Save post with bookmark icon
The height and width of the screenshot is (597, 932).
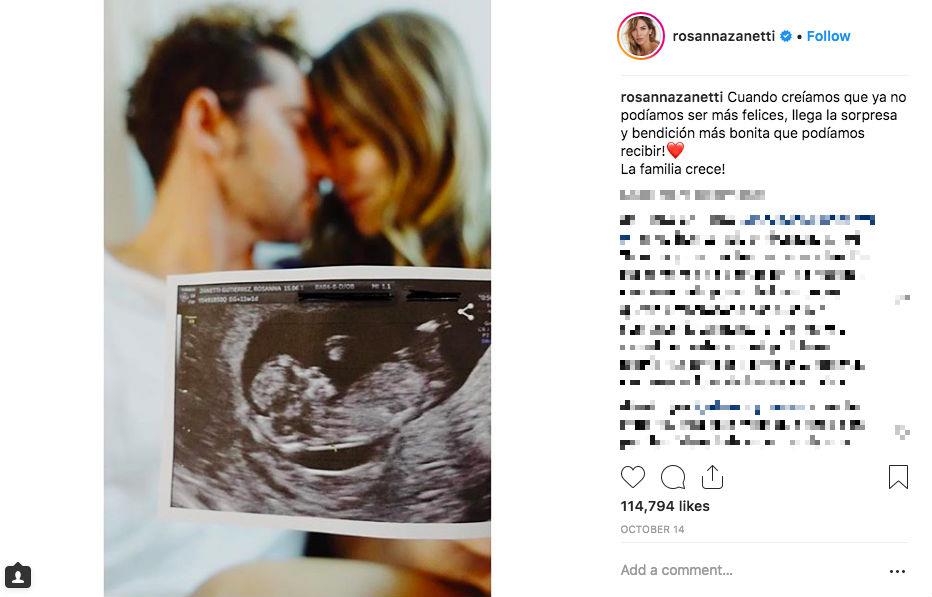click(898, 477)
